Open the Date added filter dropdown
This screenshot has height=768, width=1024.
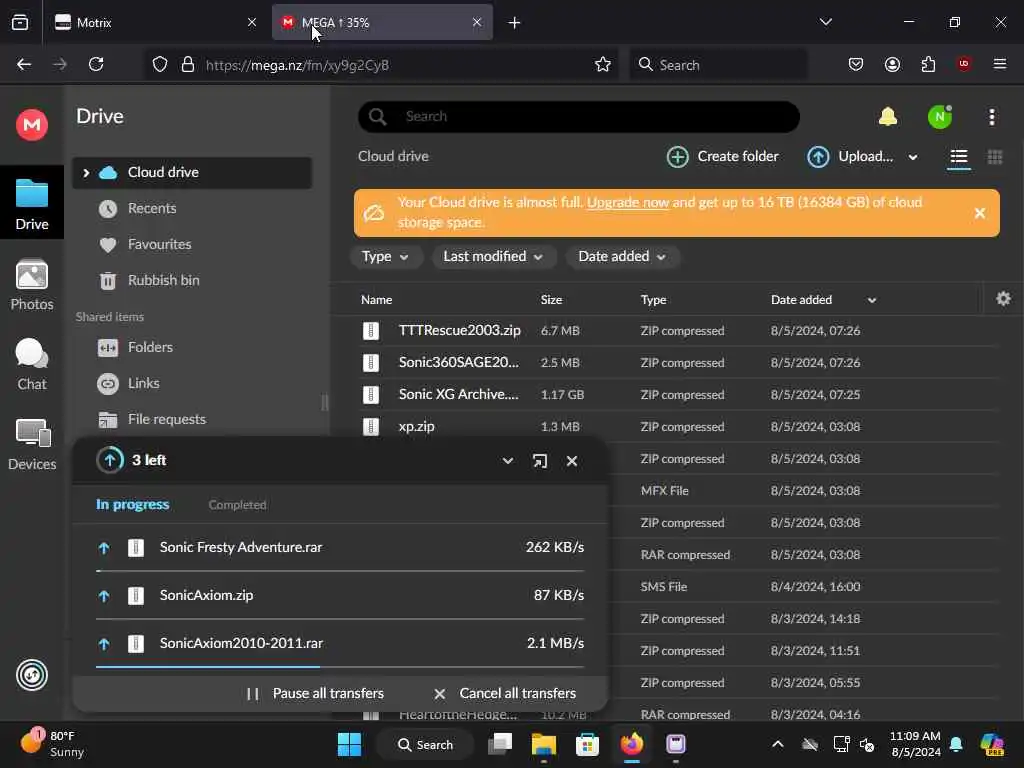(622, 257)
